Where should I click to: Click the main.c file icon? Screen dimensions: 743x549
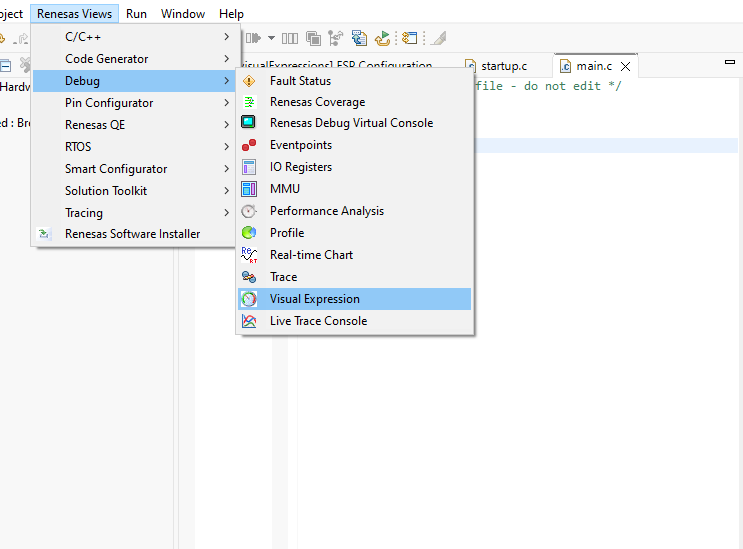[x=565, y=66]
